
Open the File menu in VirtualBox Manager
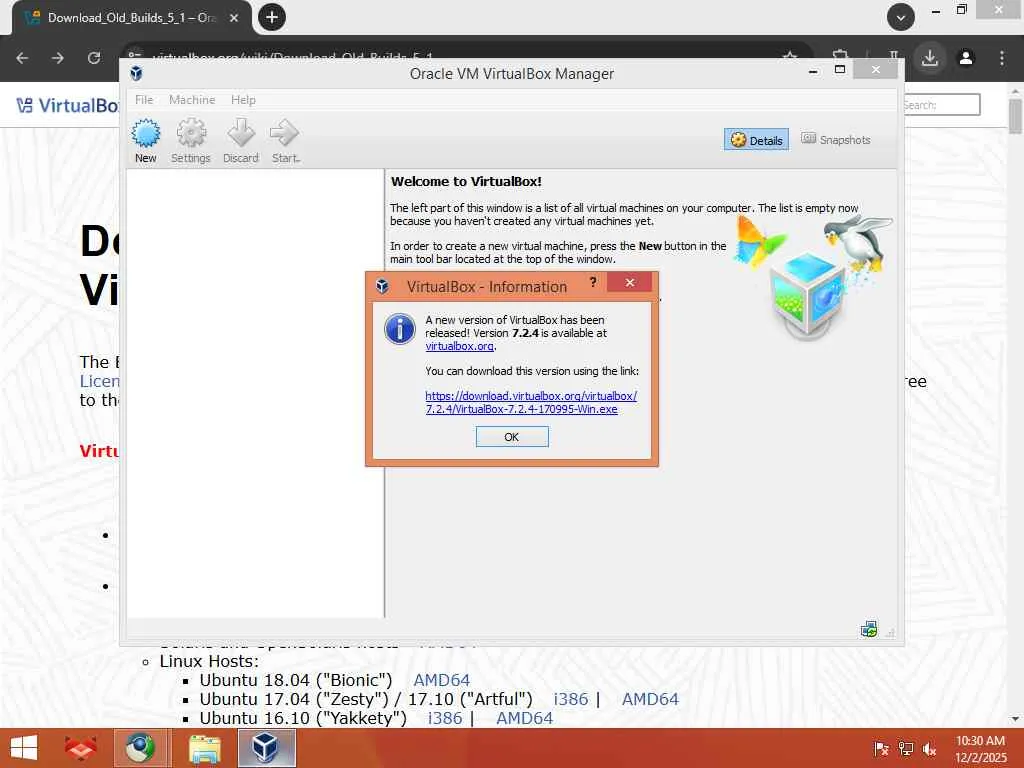click(144, 100)
